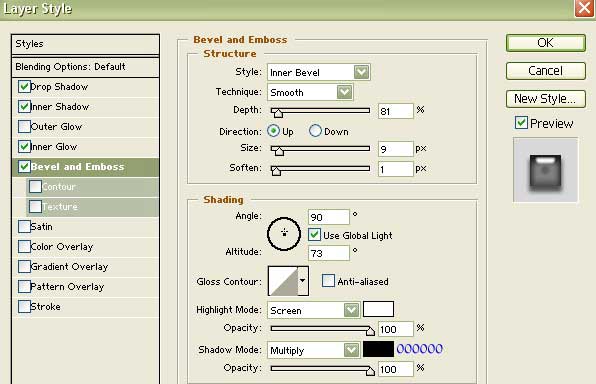The height and width of the screenshot is (384, 596).
Task: Click the angle and altitude light dial
Action: (284, 234)
